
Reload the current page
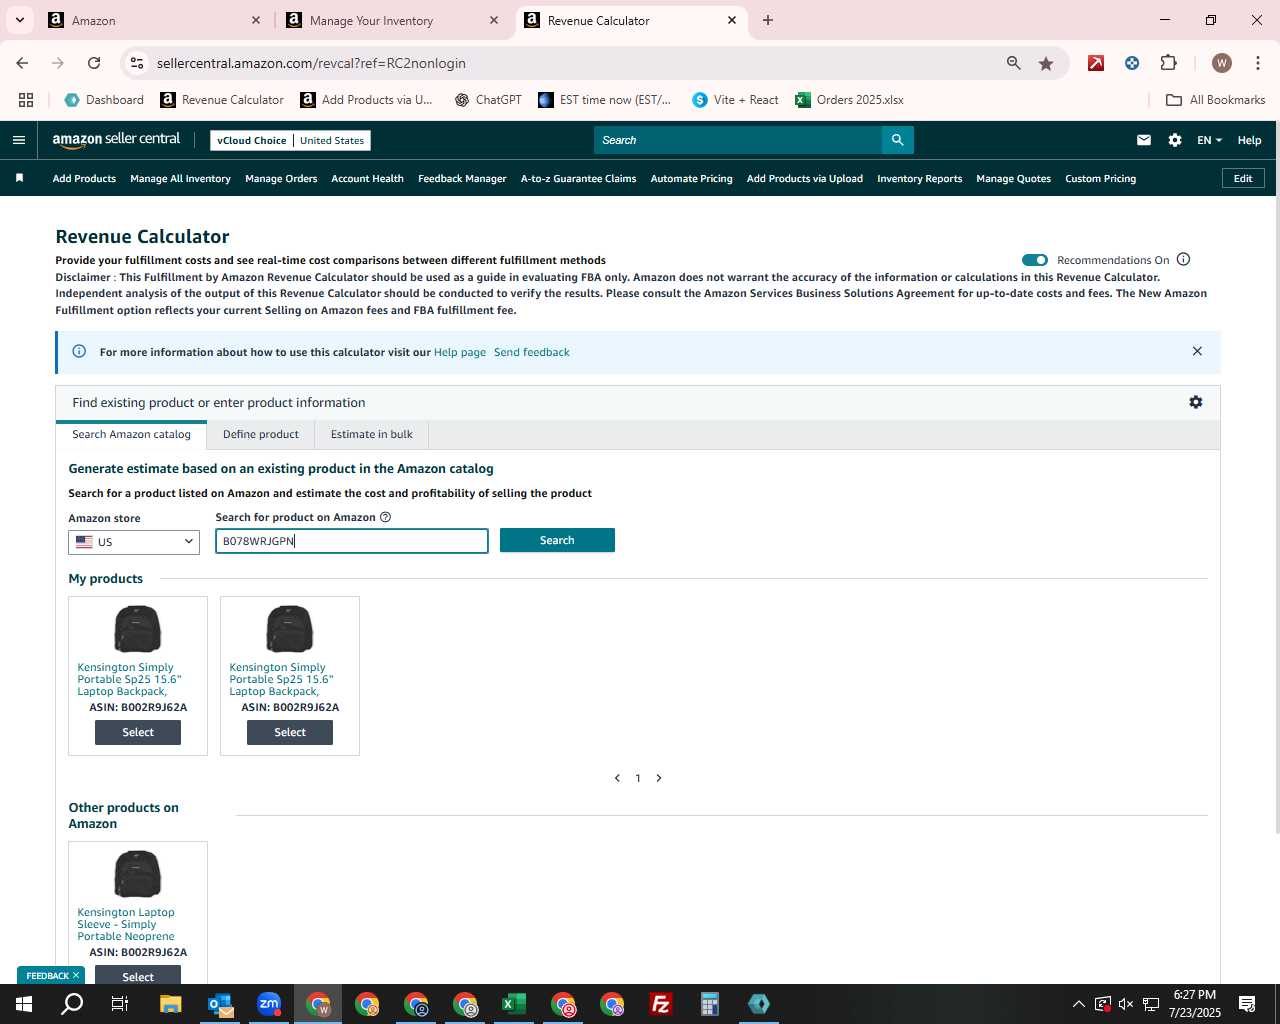click(94, 63)
